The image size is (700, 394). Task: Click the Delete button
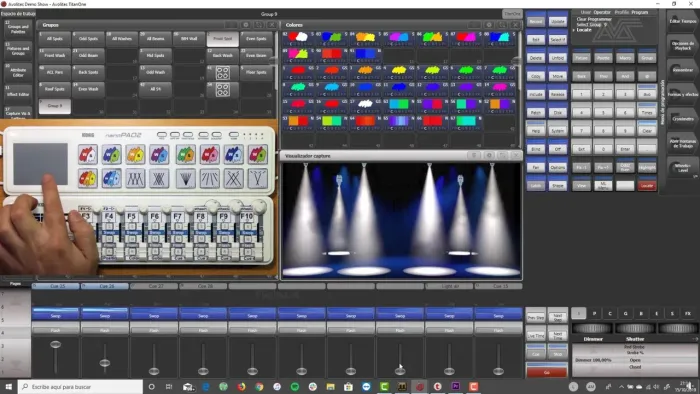(536, 58)
